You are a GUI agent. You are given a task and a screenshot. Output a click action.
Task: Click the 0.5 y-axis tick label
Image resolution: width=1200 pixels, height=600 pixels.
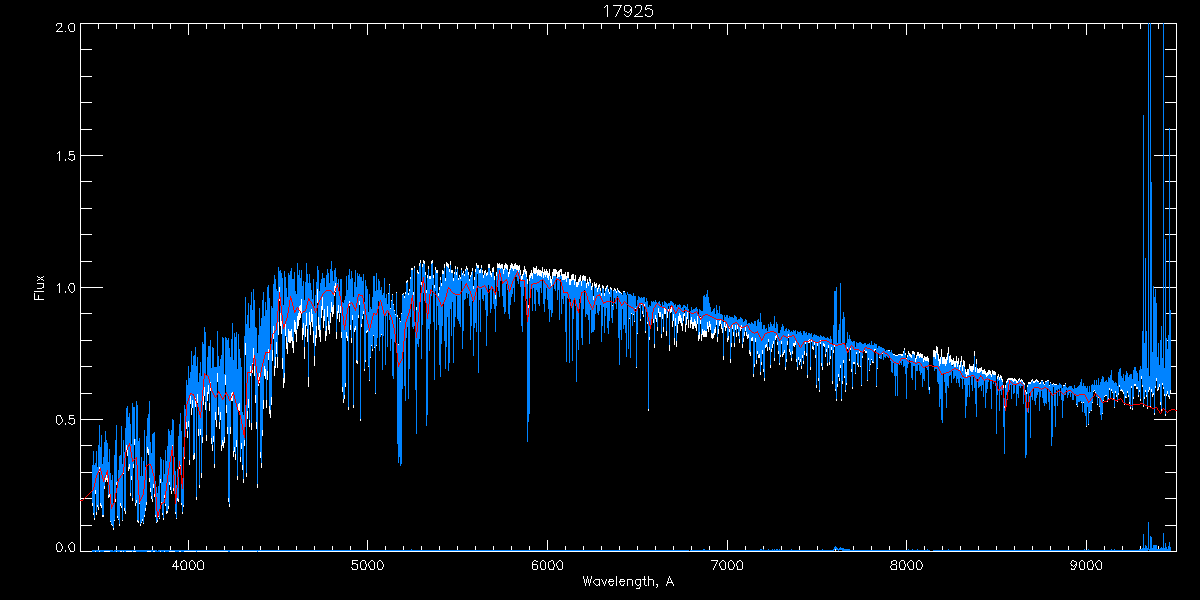(x=62, y=419)
